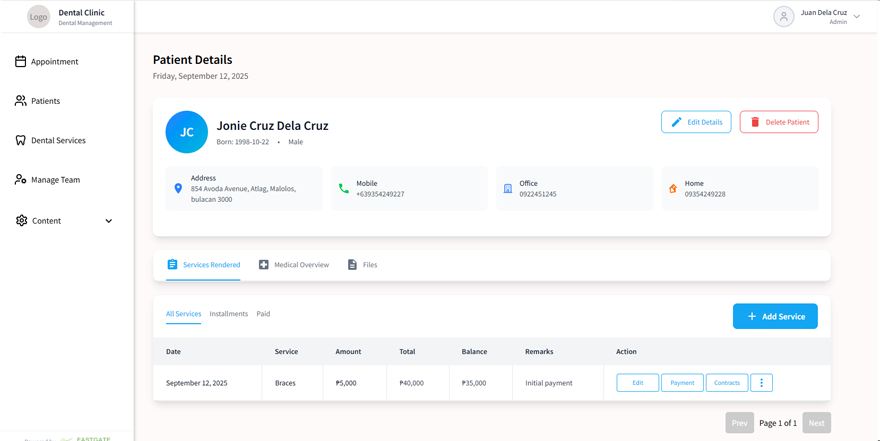
Task: Click the user avatar icon in header
Action: click(x=784, y=17)
